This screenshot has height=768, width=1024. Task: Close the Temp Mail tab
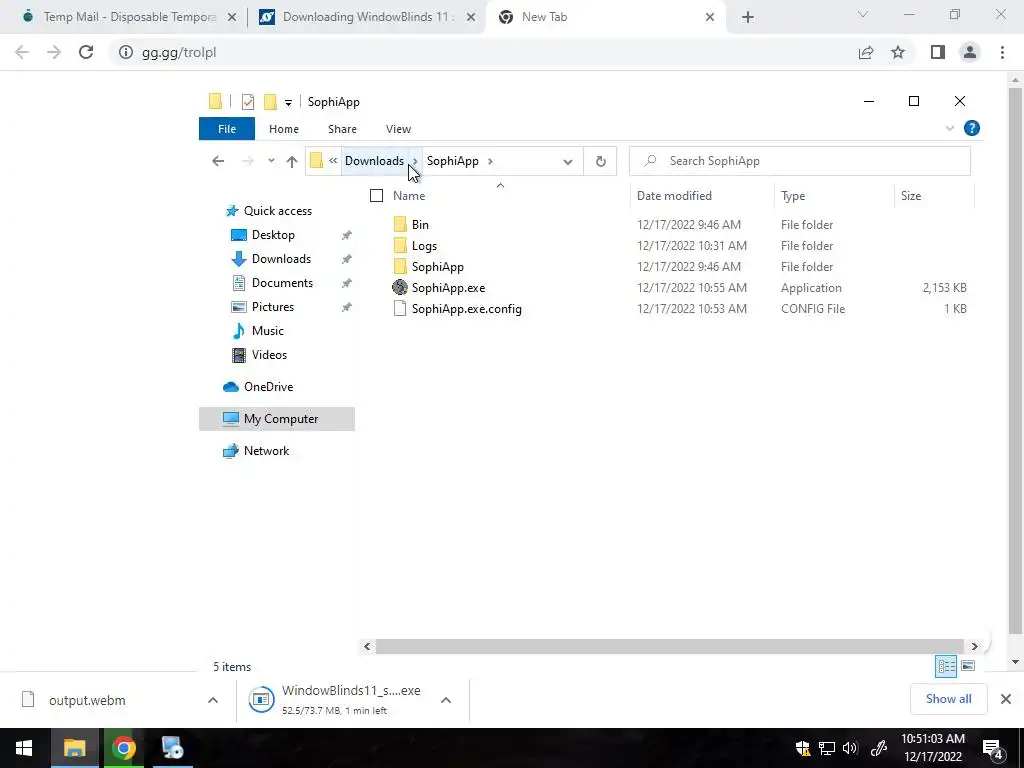[x=231, y=17]
